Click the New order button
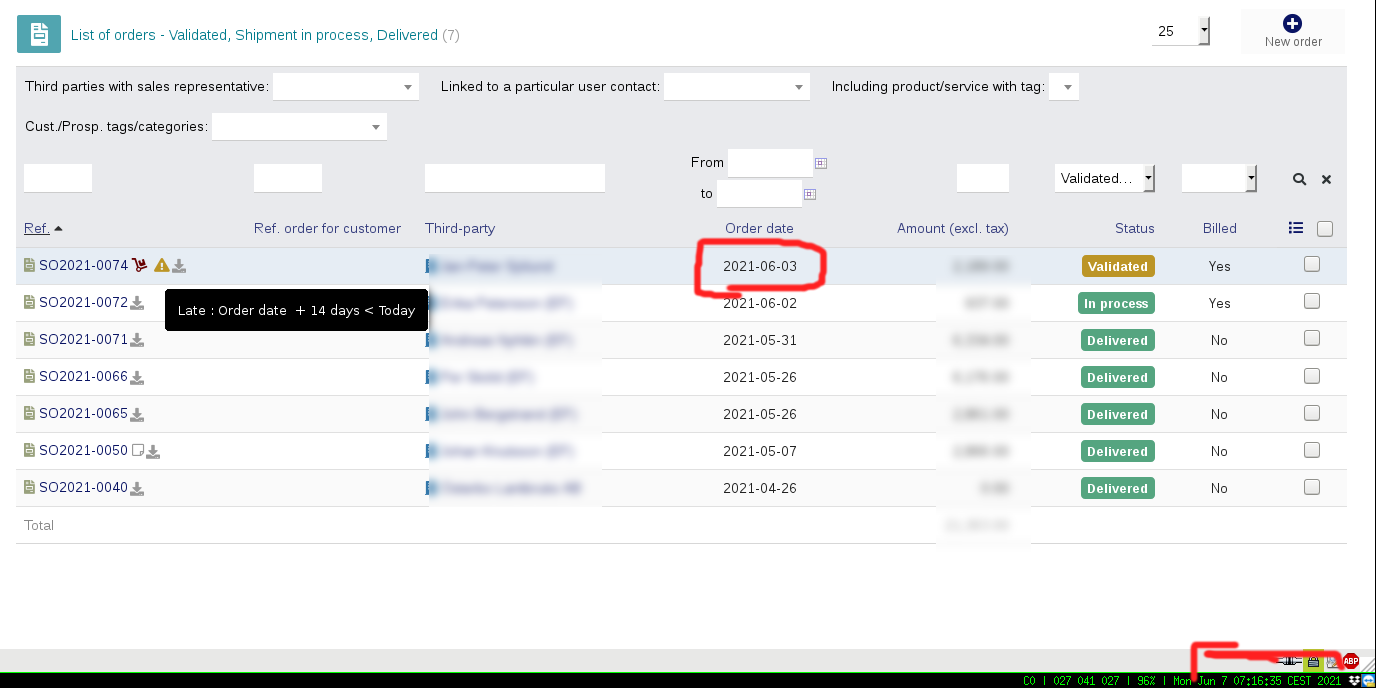1376x688 pixels. point(1292,31)
